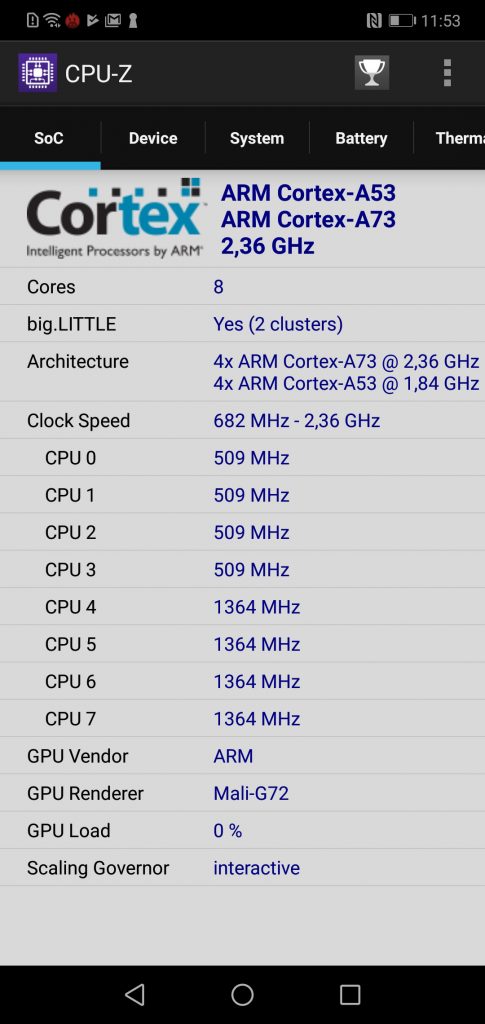Tap the NFC status bar icon

point(374,21)
